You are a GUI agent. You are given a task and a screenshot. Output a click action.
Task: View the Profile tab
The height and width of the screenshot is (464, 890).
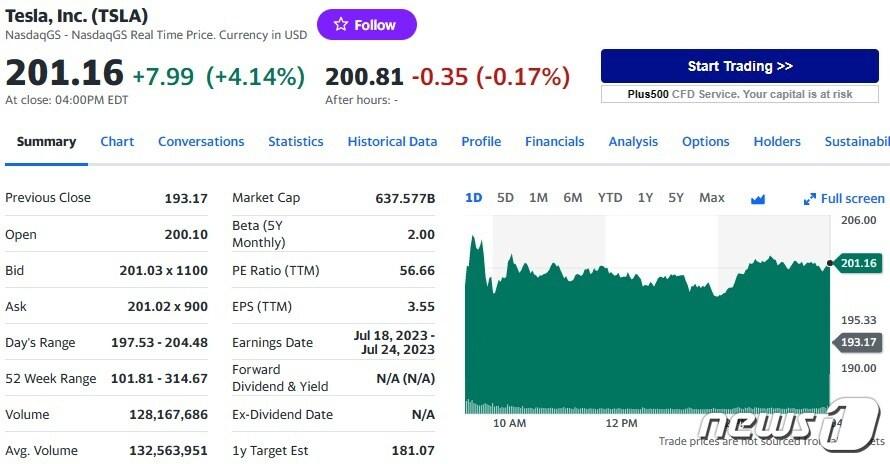[x=481, y=142]
